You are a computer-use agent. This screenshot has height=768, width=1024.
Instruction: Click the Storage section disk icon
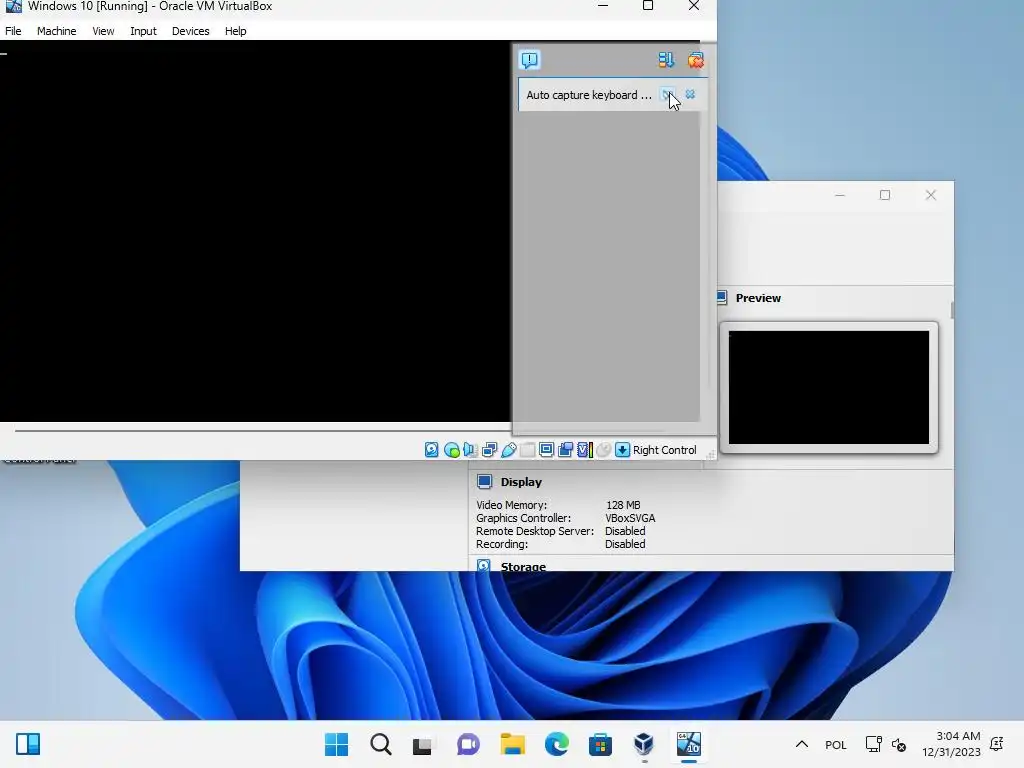click(483, 566)
